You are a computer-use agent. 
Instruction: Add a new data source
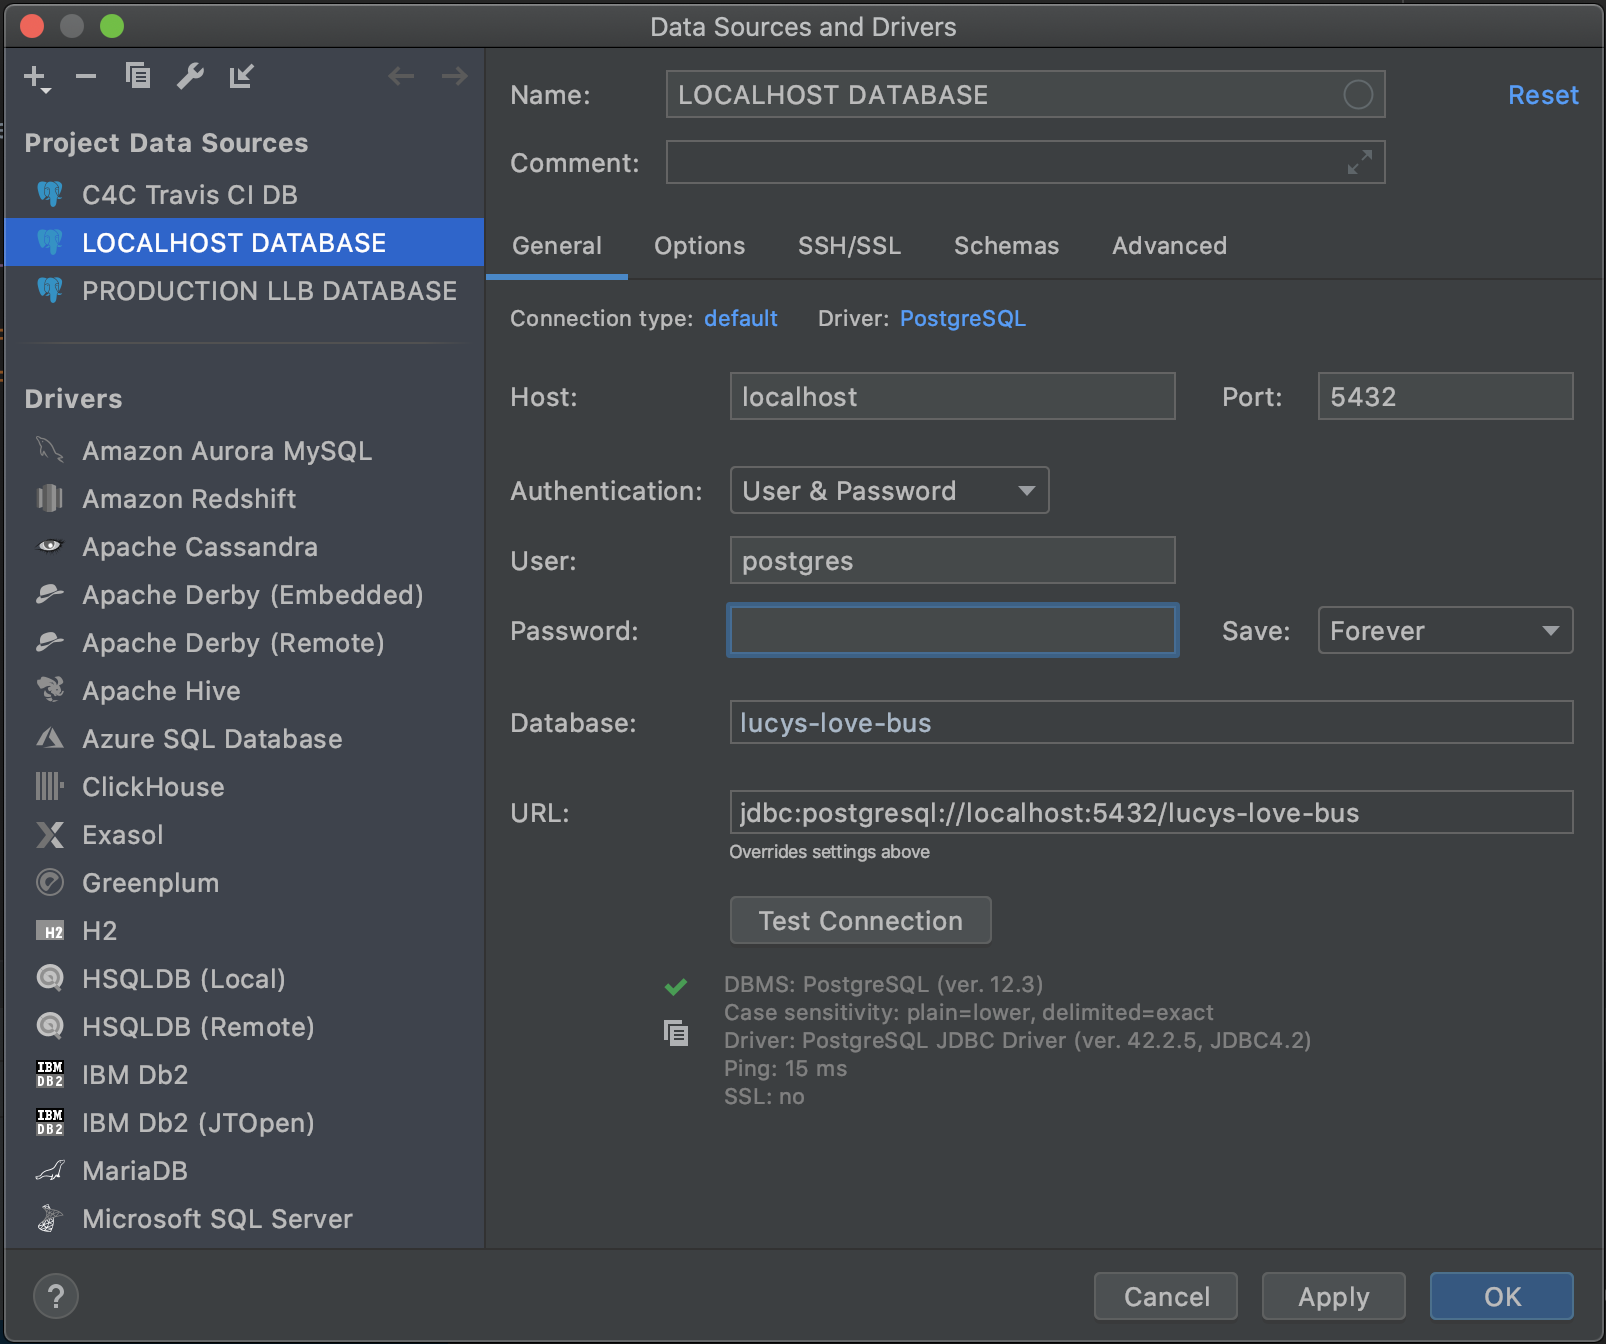33,74
